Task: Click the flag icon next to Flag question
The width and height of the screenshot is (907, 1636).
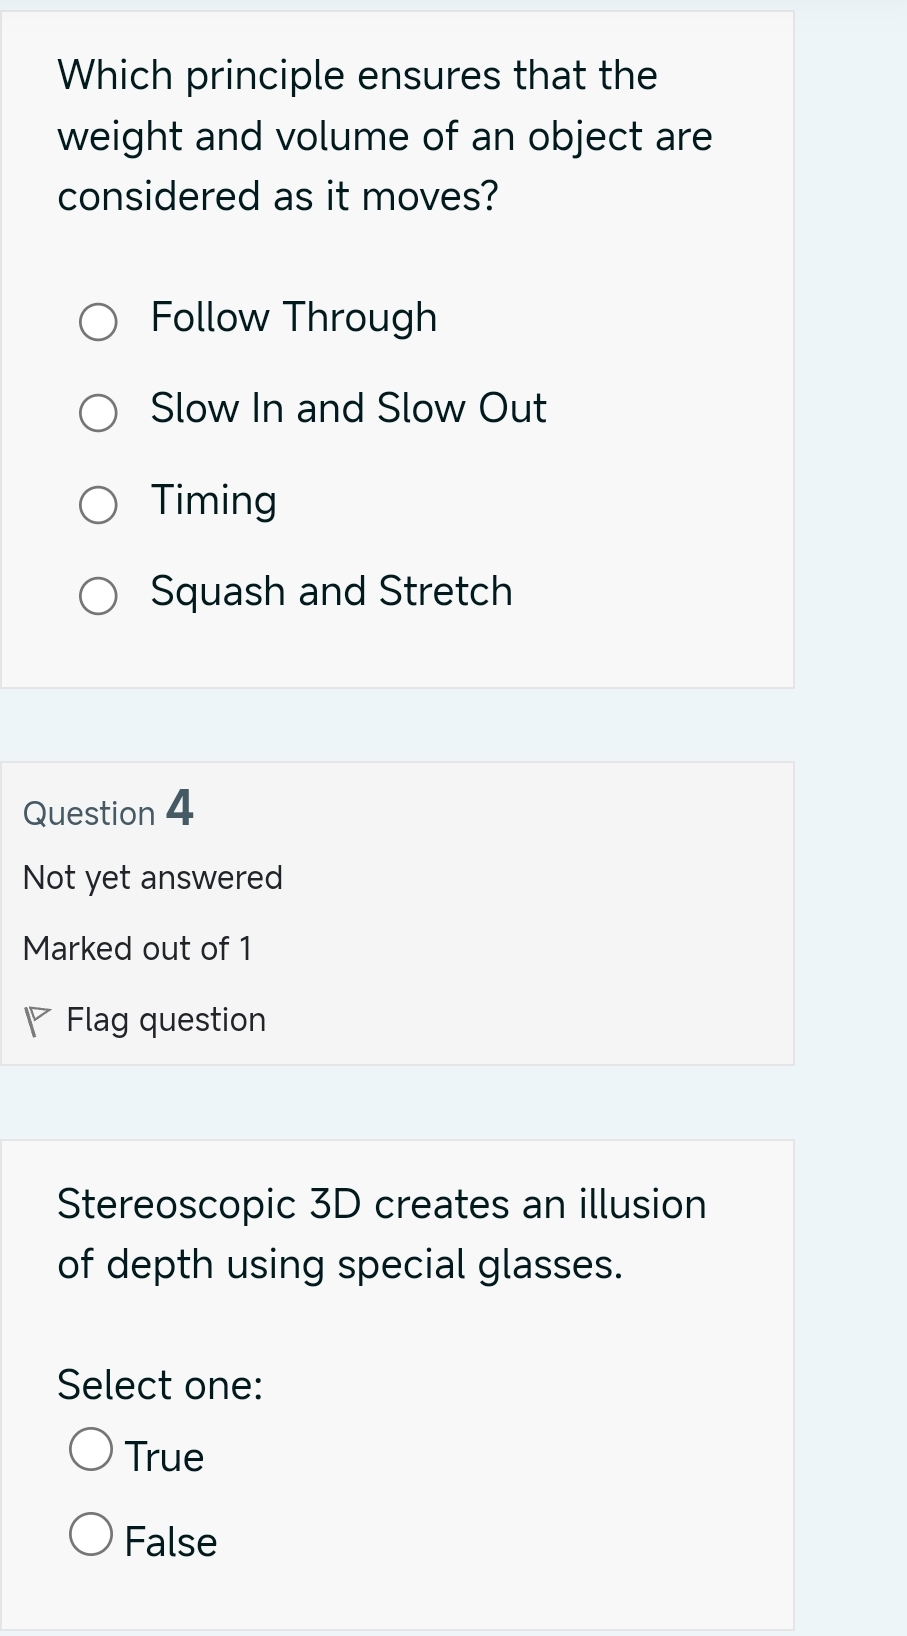Action: (x=37, y=1021)
